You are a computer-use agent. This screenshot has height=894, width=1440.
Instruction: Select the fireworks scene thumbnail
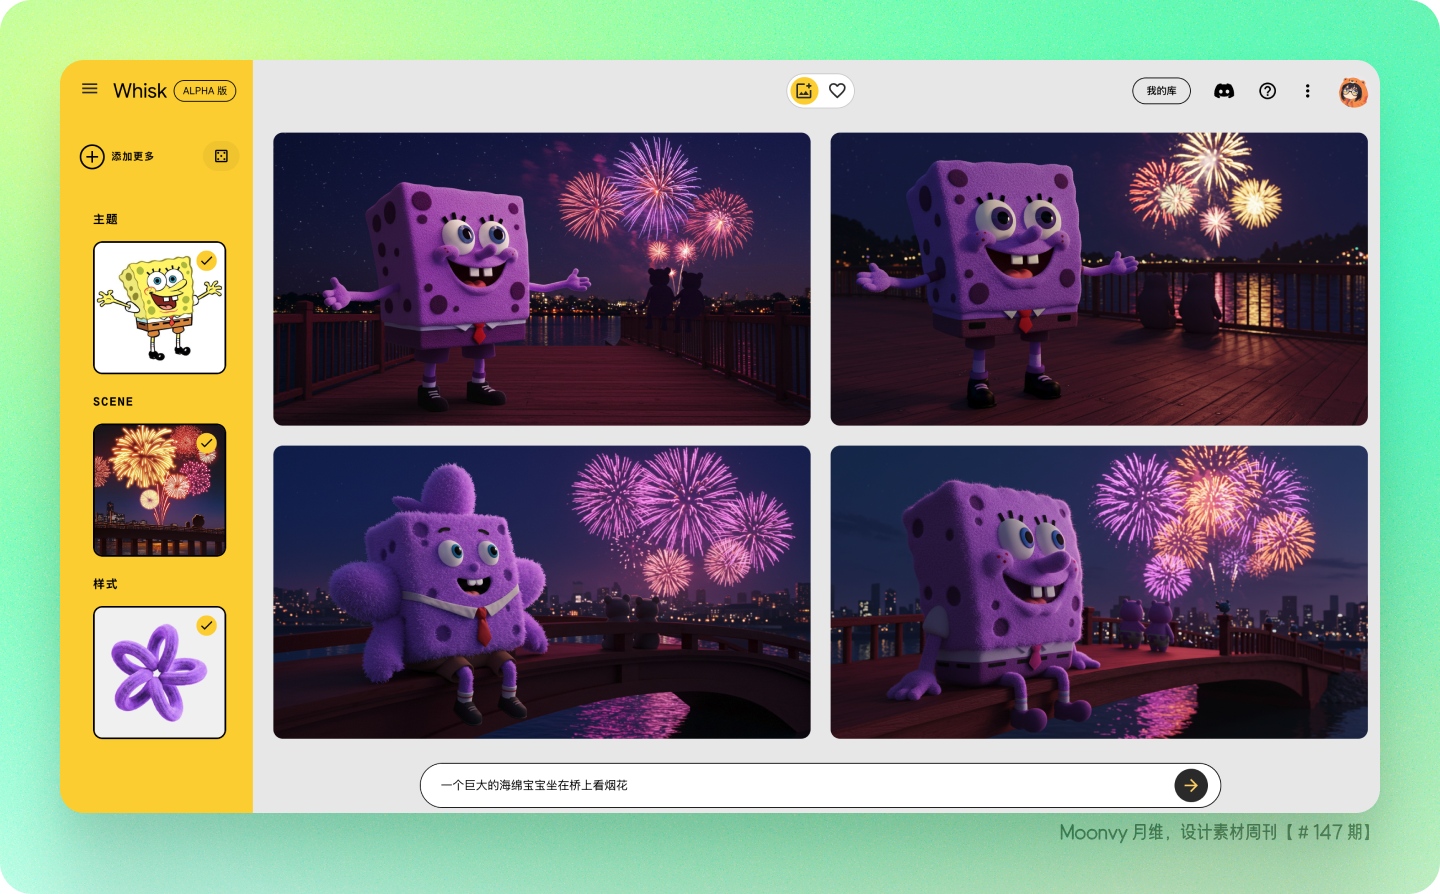click(x=160, y=490)
